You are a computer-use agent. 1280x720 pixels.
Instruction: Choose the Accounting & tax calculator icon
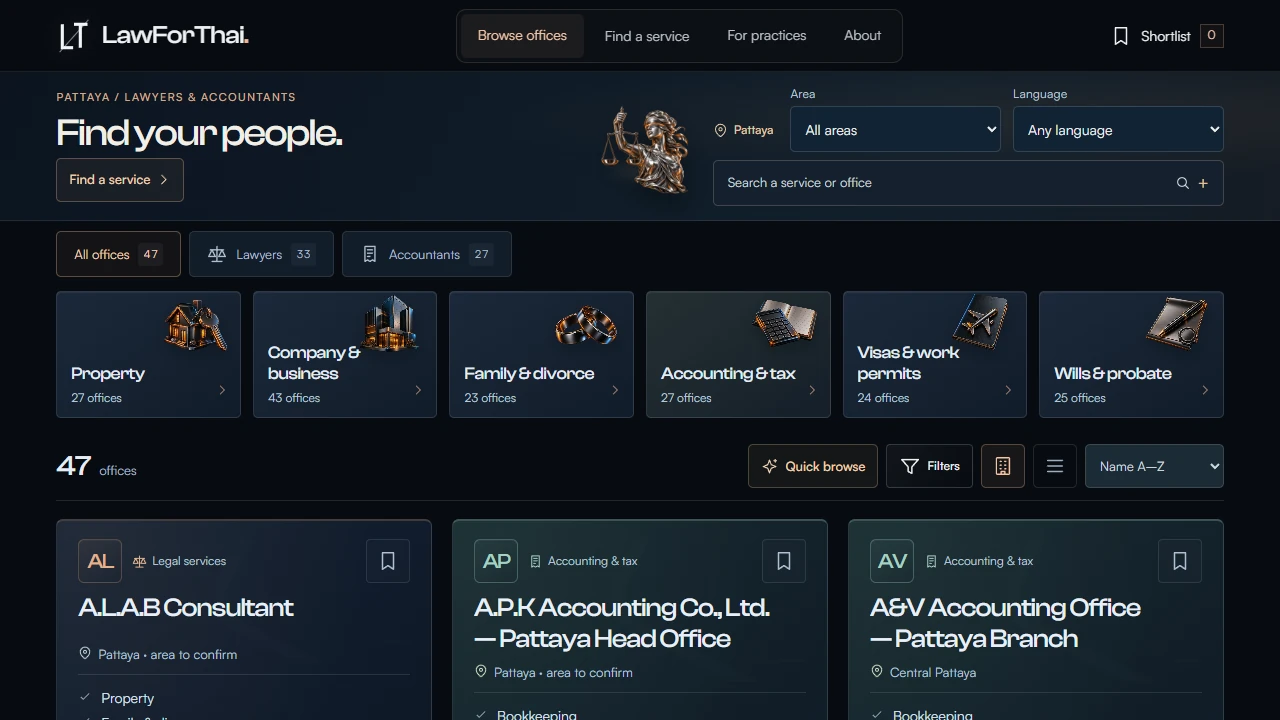[785, 323]
